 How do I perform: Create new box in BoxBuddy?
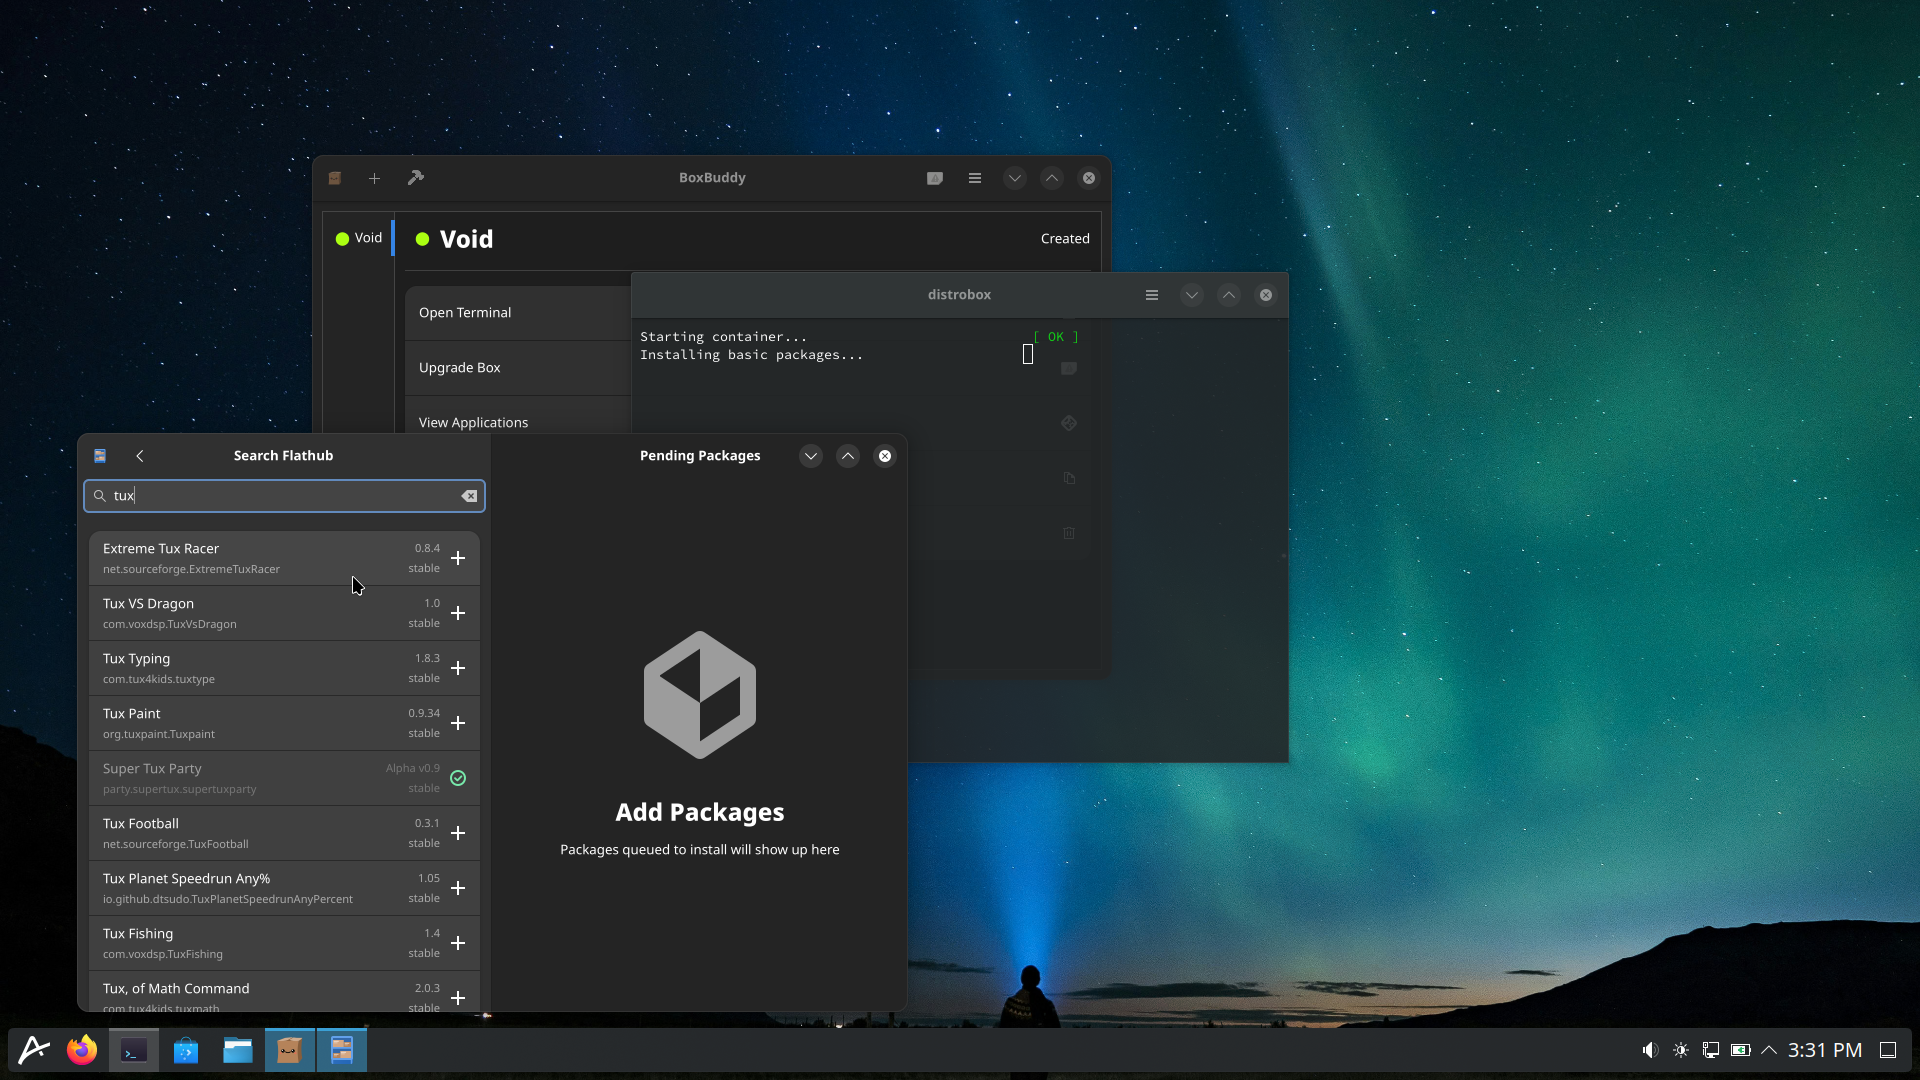point(374,178)
